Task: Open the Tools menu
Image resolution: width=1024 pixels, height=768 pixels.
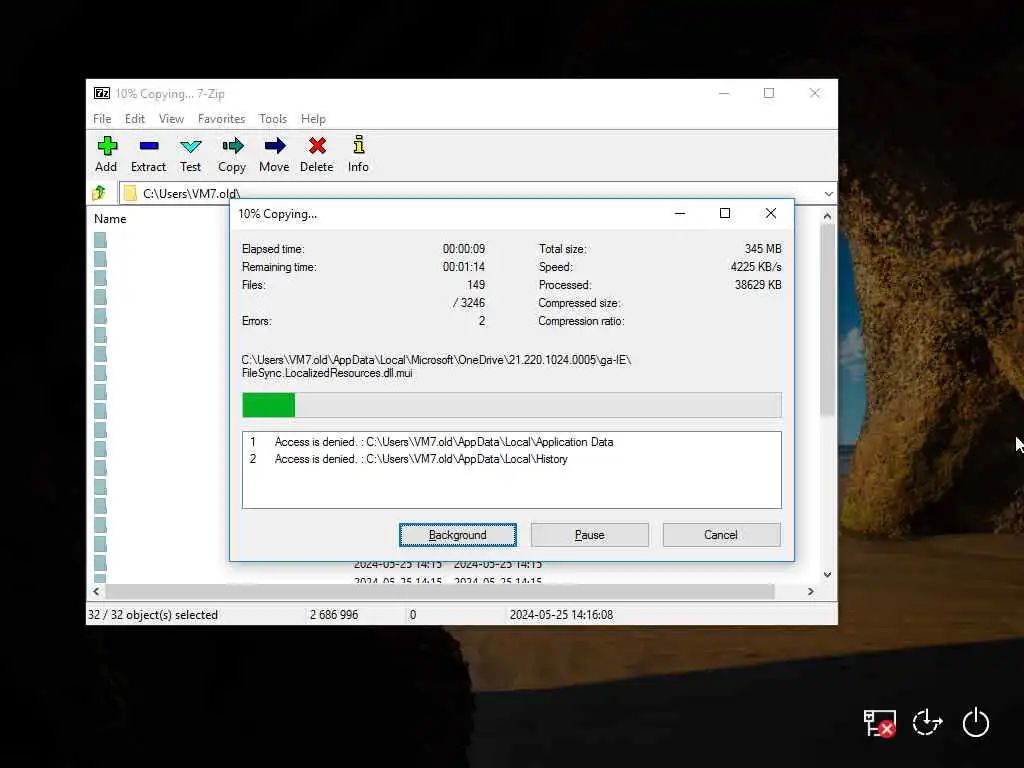Action: [x=273, y=119]
